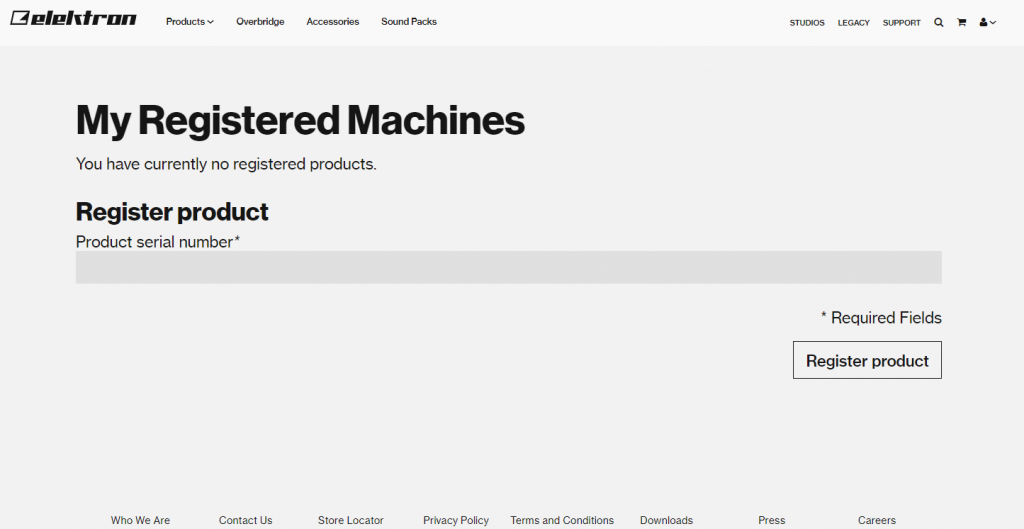Screen dimensions: 1024x529
Task: Open the shopping cart icon
Action: (x=961, y=22)
